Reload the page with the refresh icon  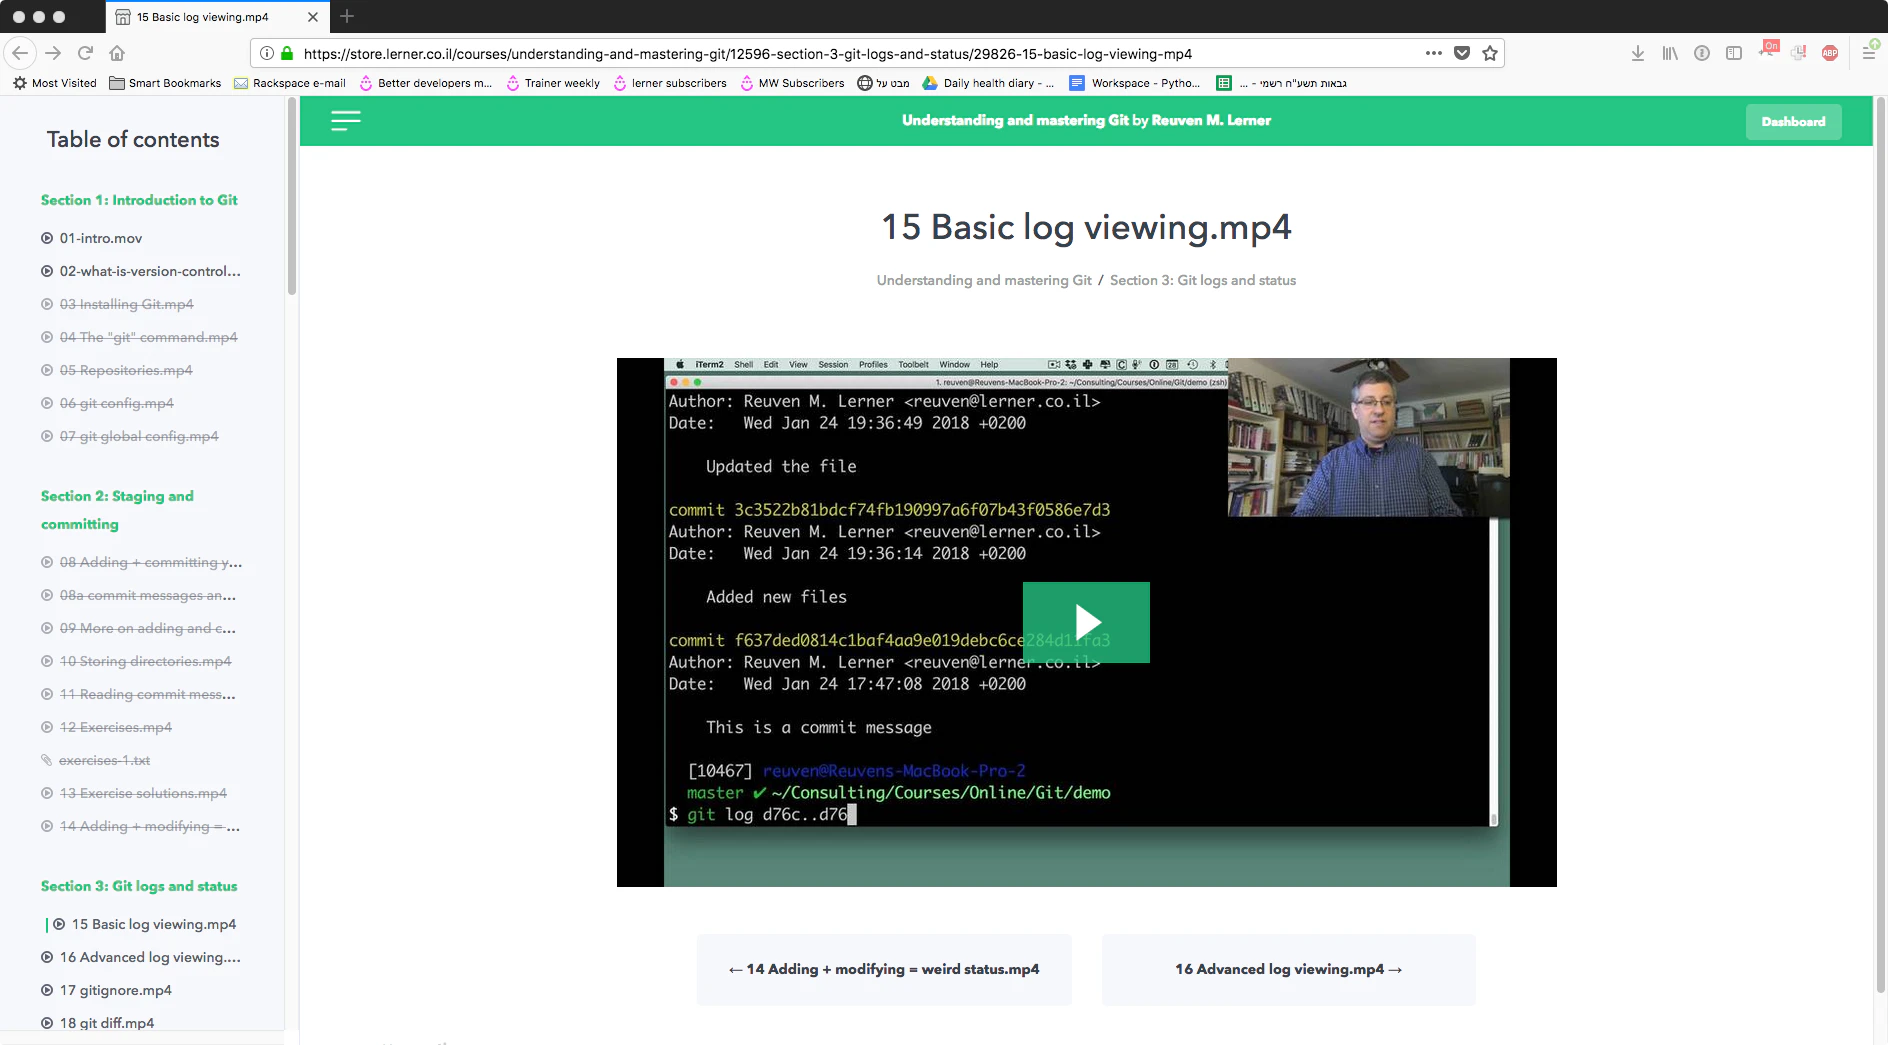(85, 53)
